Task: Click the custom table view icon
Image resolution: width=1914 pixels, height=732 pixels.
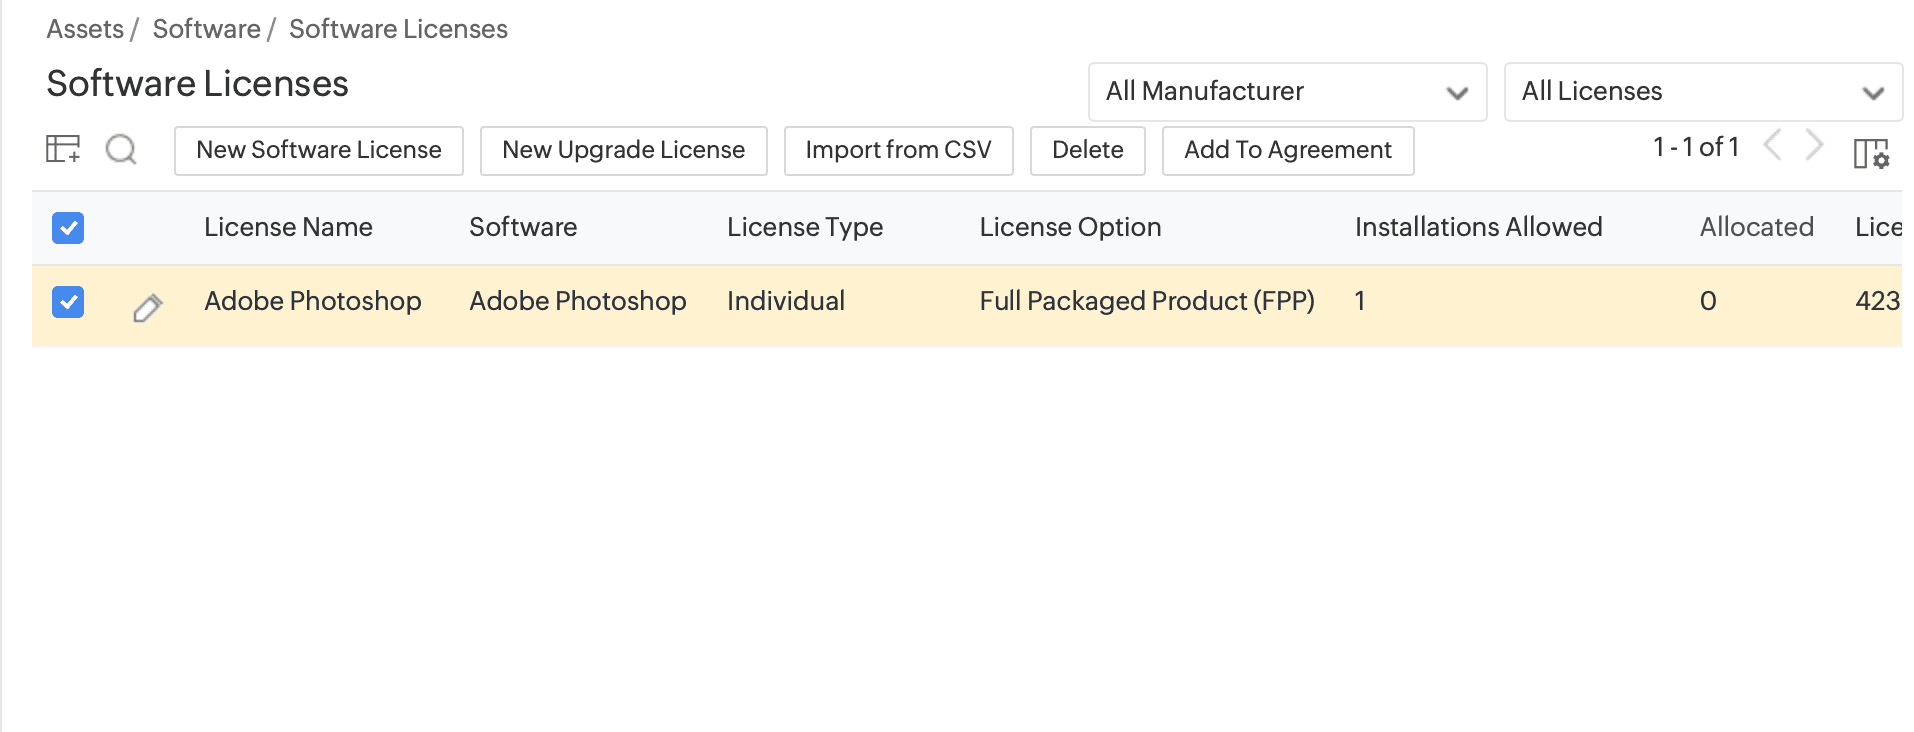Action: coord(63,150)
